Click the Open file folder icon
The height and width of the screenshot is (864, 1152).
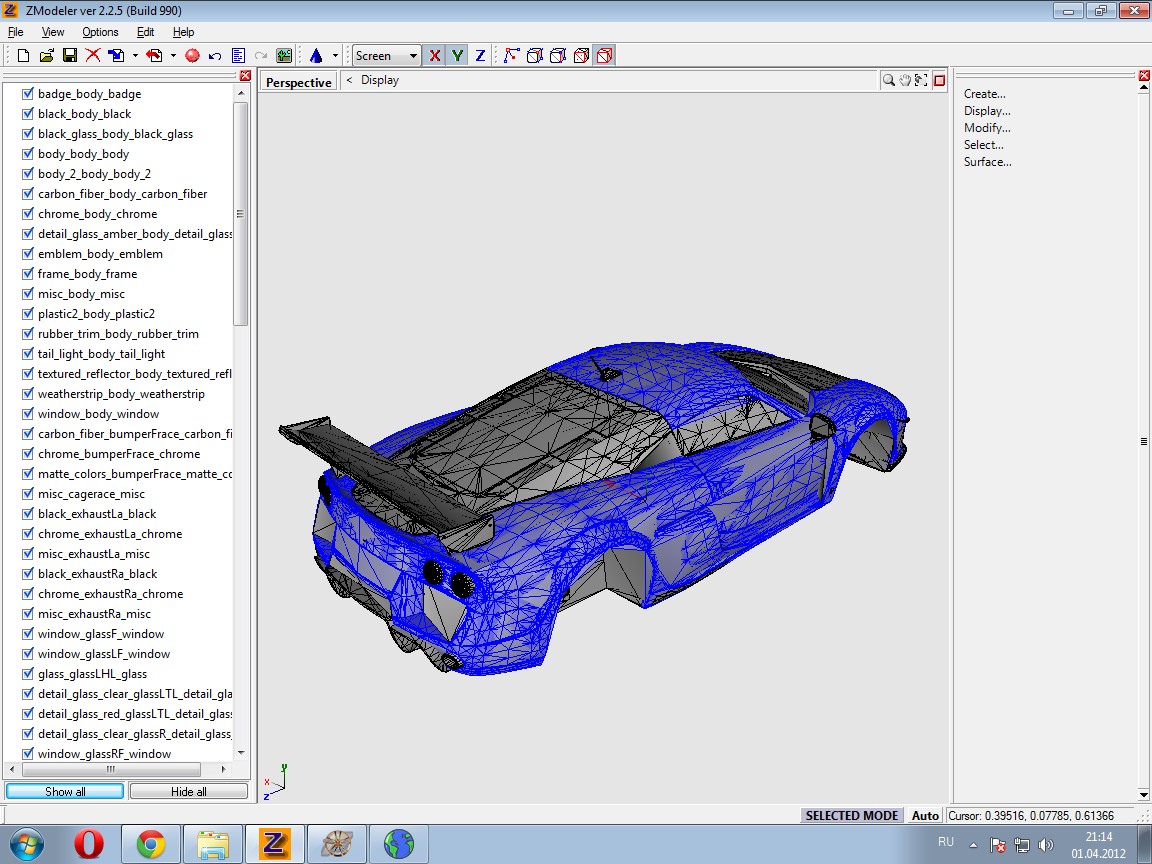point(46,56)
